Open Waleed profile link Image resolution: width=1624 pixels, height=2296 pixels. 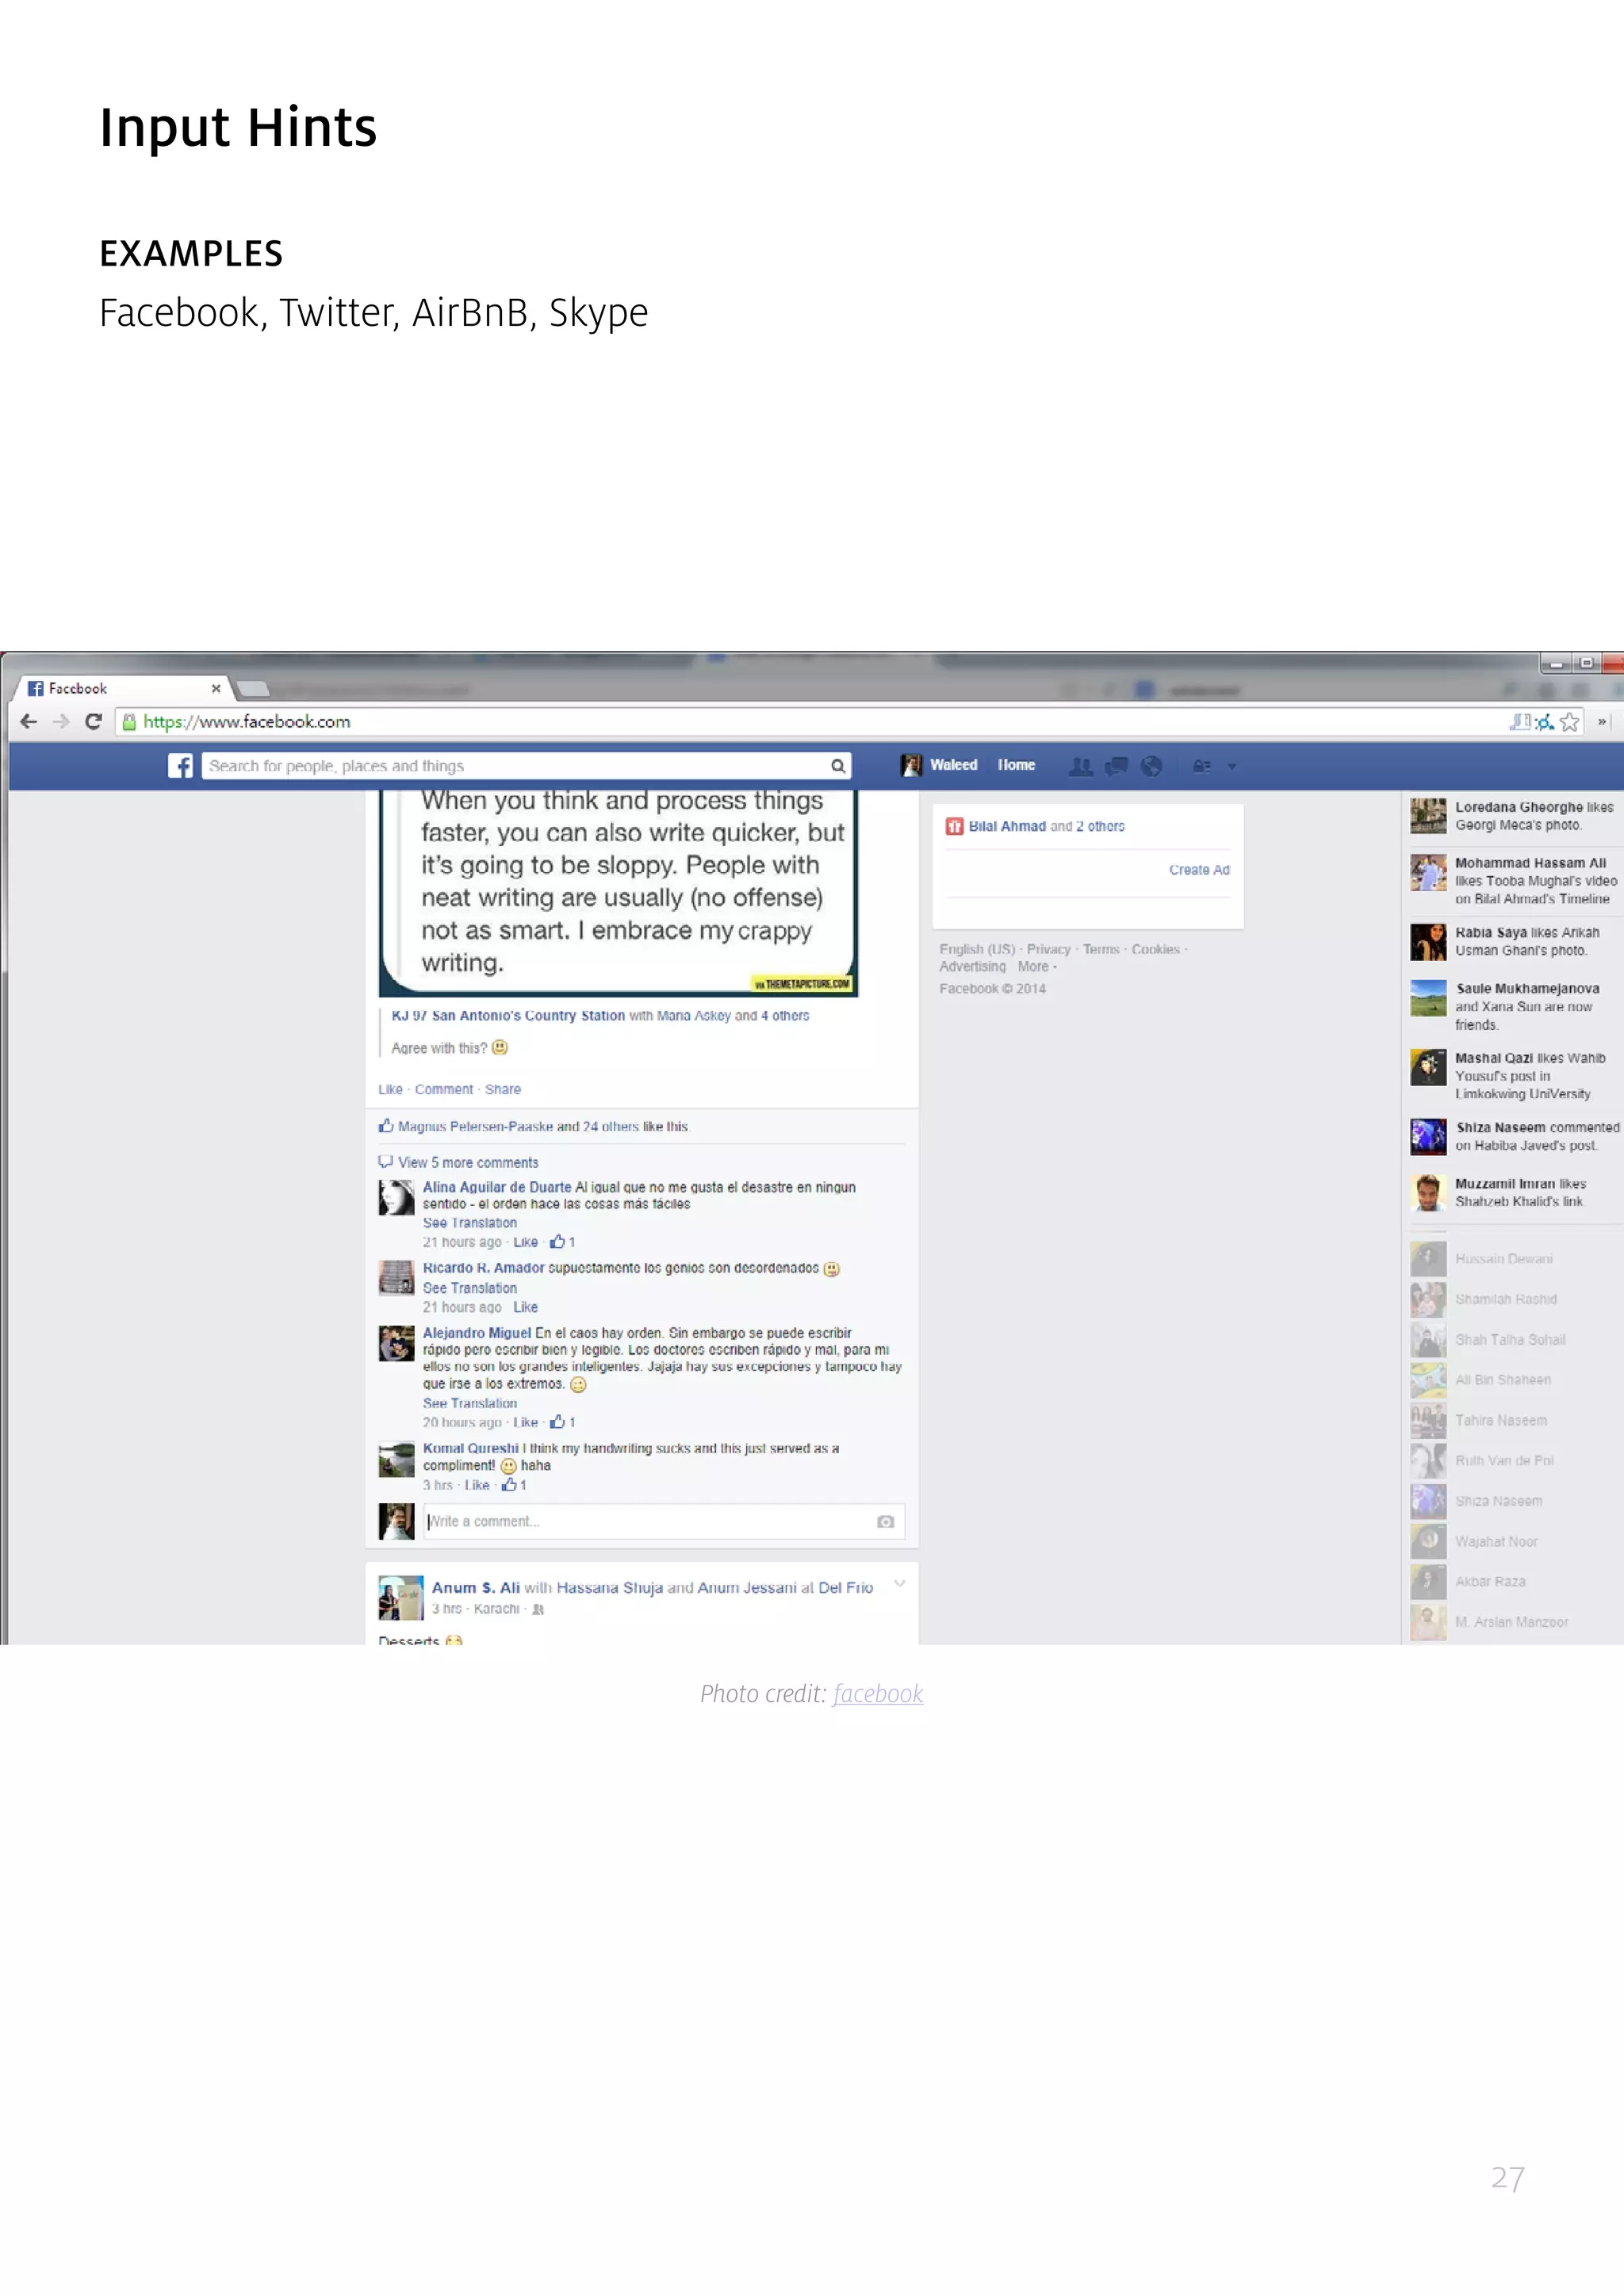(940, 765)
